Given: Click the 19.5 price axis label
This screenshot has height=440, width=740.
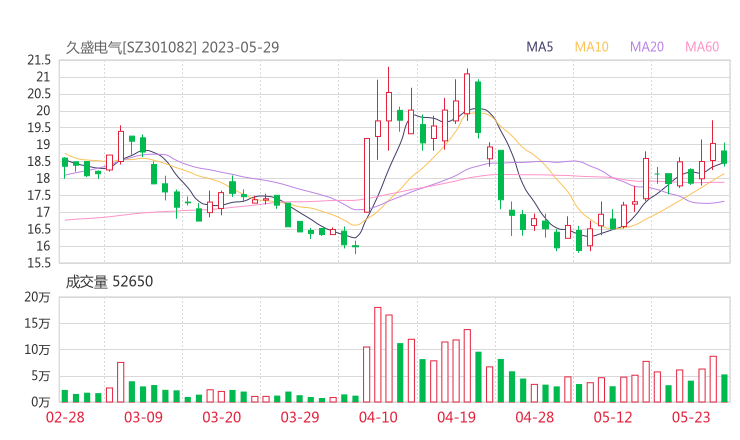Looking at the screenshot, I should point(39,128).
